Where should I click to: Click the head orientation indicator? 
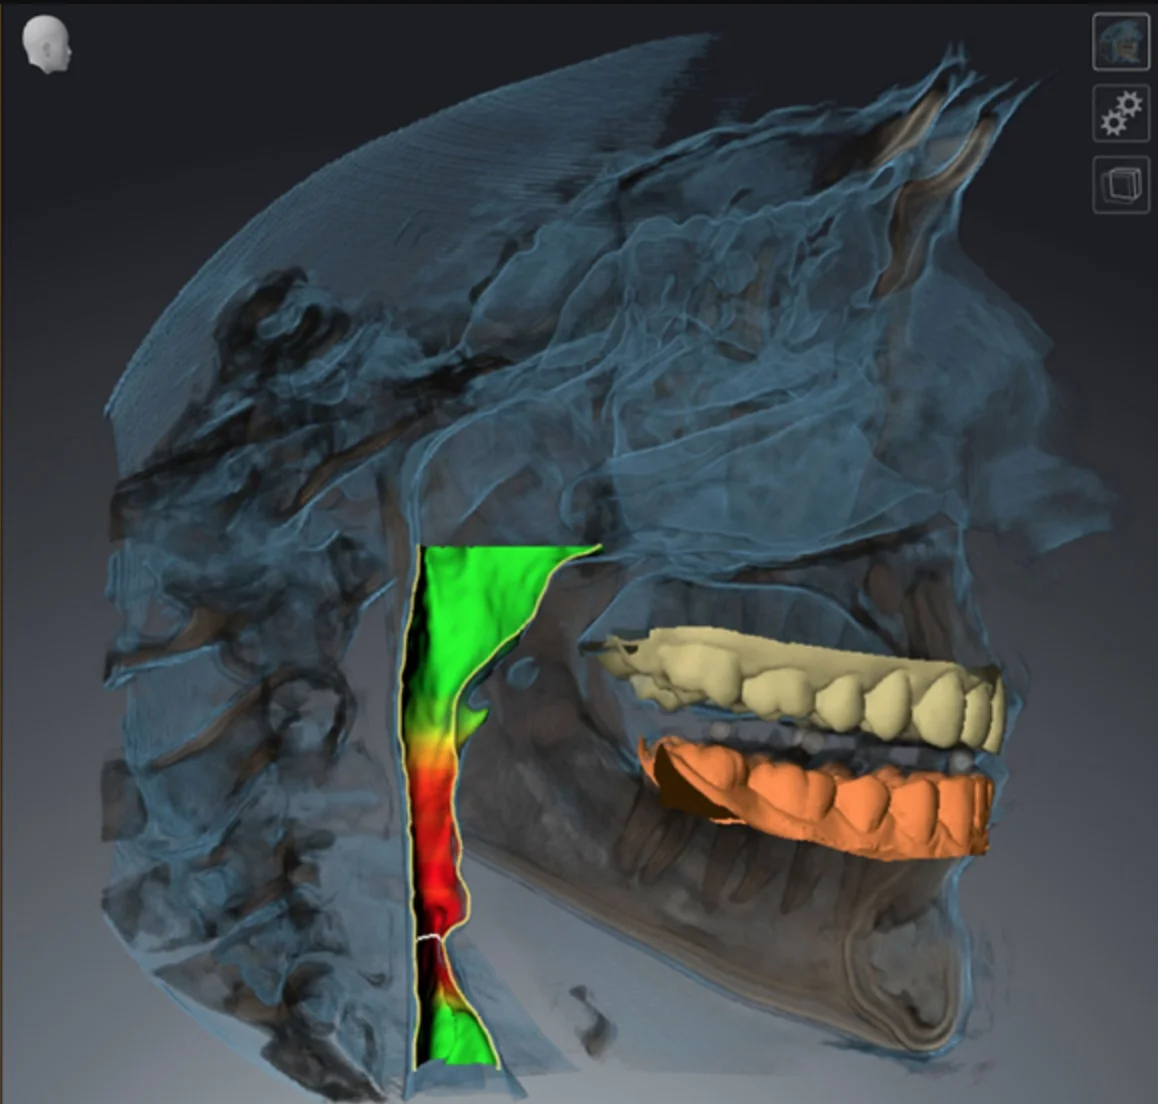pos(44,44)
